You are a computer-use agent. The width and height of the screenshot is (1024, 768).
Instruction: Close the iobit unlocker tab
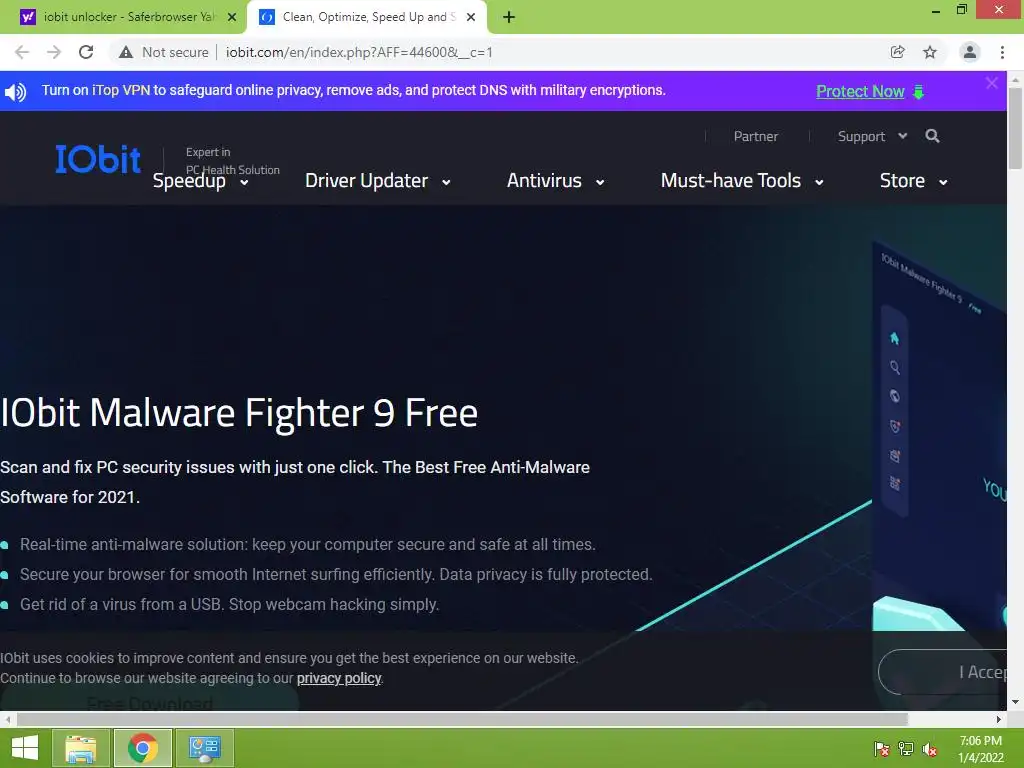[232, 17]
